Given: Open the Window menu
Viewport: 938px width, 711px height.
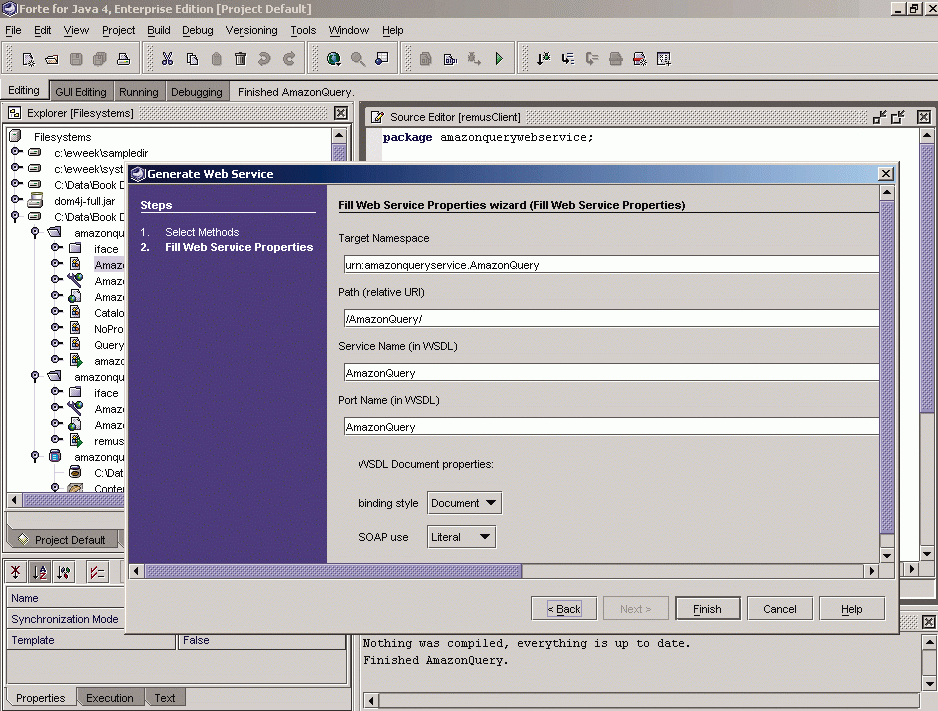Looking at the screenshot, I should tap(349, 30).
